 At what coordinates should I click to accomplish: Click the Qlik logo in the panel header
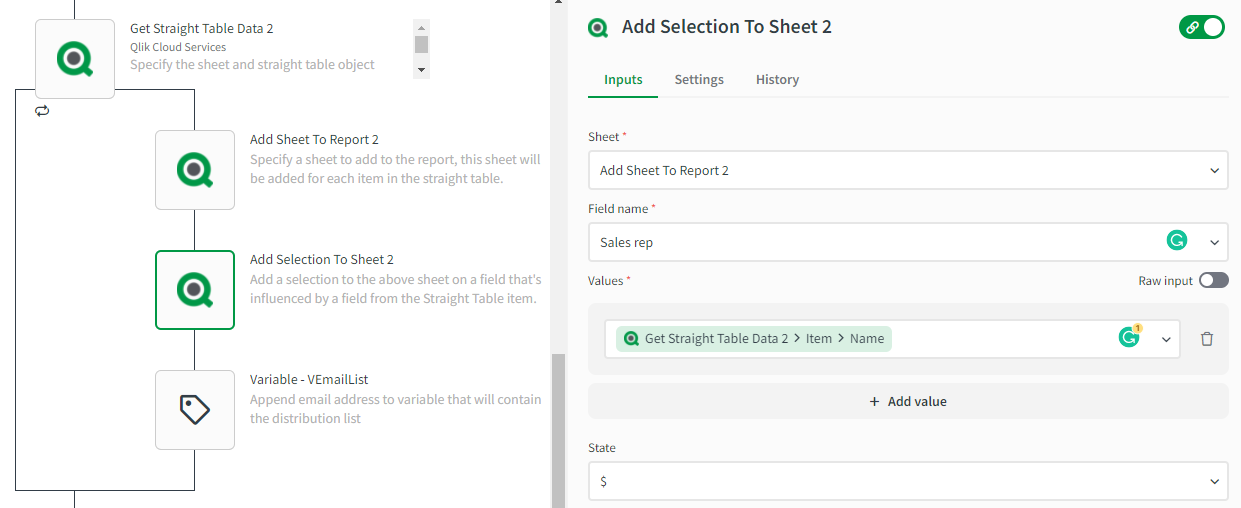pos(598,28)
